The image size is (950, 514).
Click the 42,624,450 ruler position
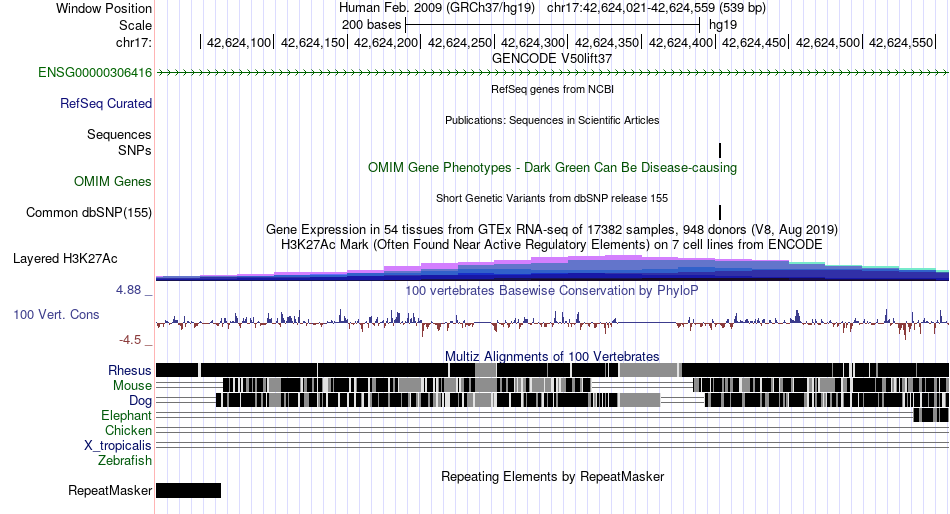point(754,42)
